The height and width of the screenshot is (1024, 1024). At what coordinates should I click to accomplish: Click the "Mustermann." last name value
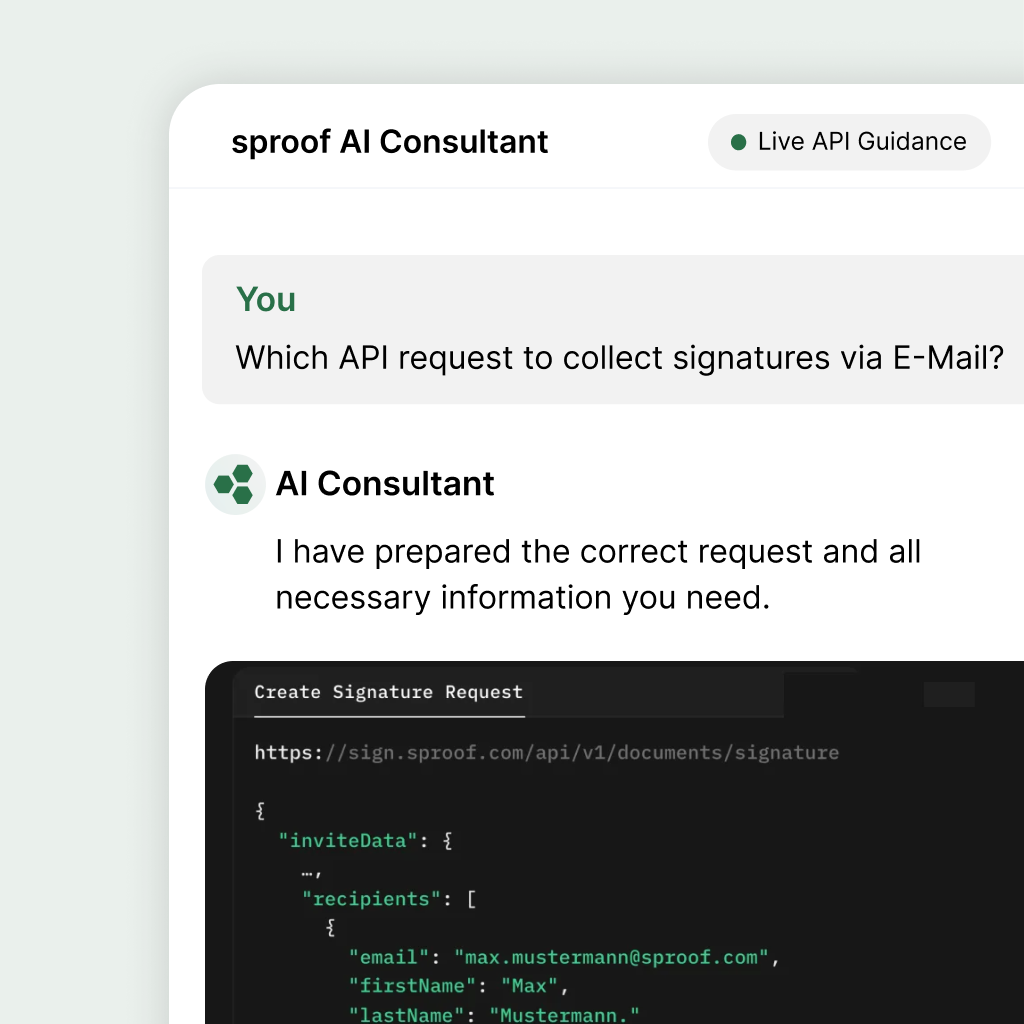(x=564, y=1015)
